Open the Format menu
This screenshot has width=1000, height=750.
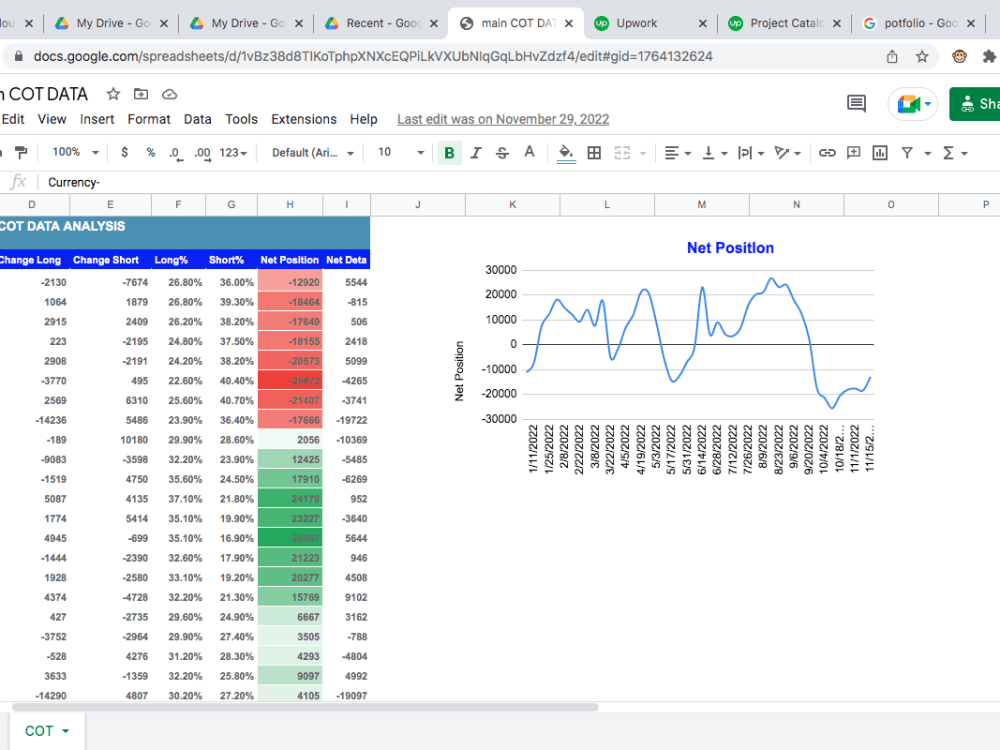(149, 119)
